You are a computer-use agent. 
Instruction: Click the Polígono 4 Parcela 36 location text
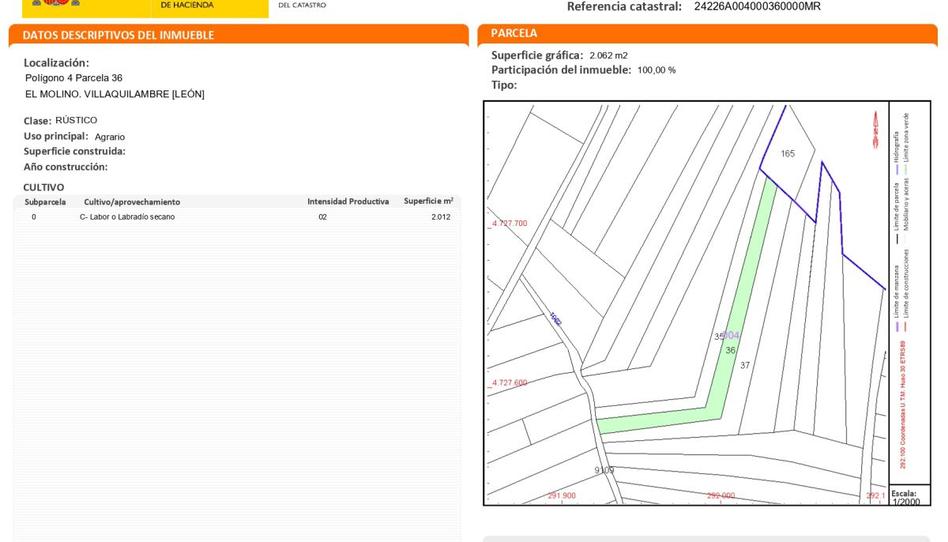pyautogui.click(x=74, y=78)
